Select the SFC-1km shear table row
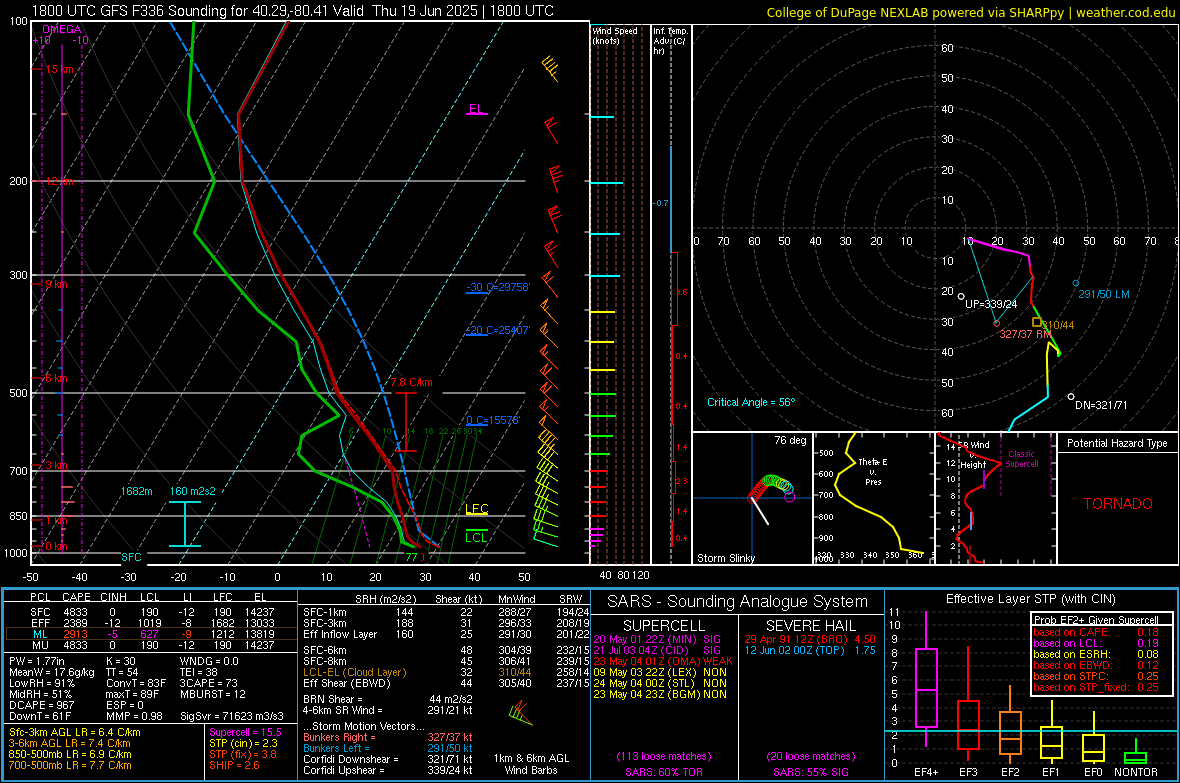The image size is (1180, 783). (x=446, y=612)
